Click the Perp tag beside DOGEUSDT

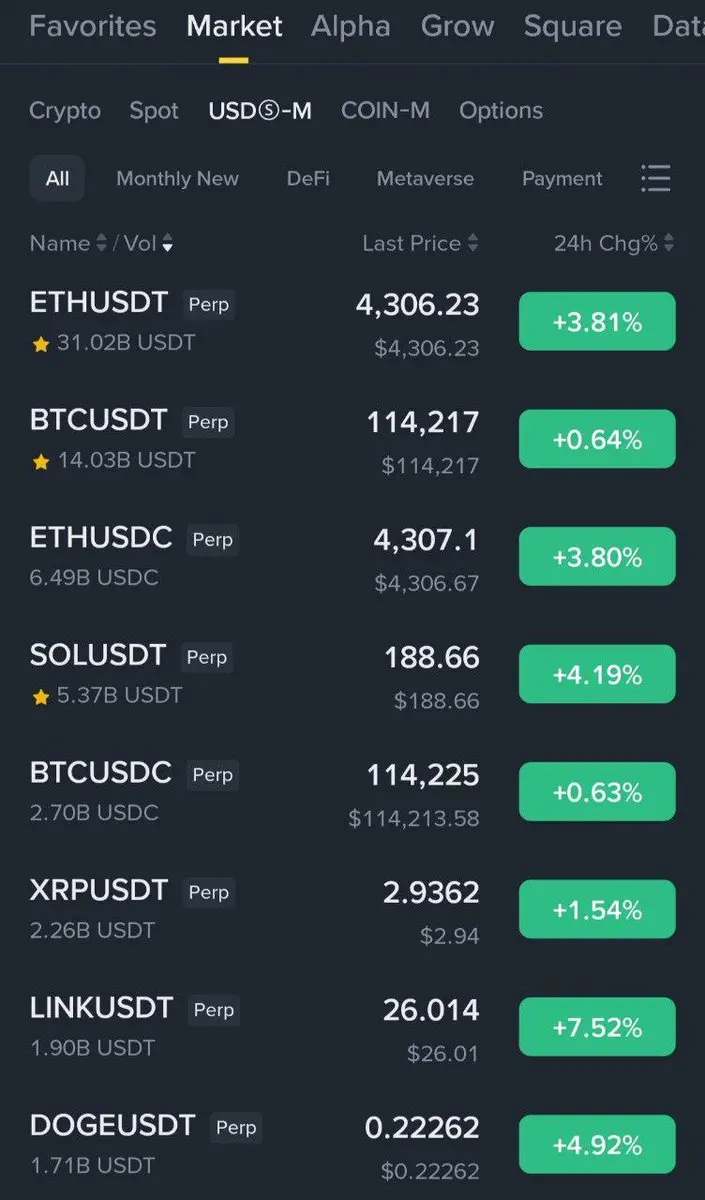tap(236, 1127)
